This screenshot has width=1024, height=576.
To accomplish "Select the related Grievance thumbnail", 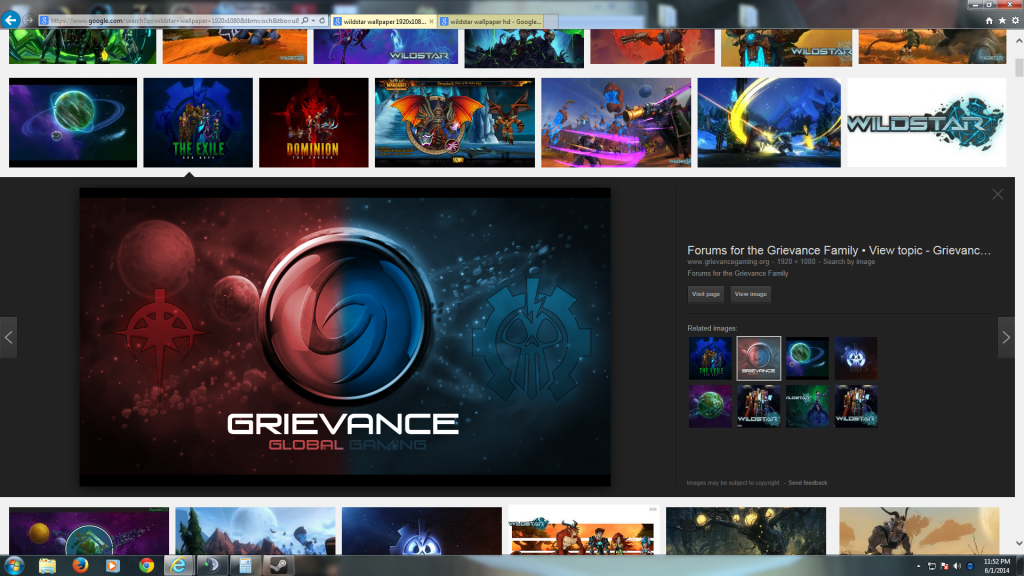I will pos(758,358).
